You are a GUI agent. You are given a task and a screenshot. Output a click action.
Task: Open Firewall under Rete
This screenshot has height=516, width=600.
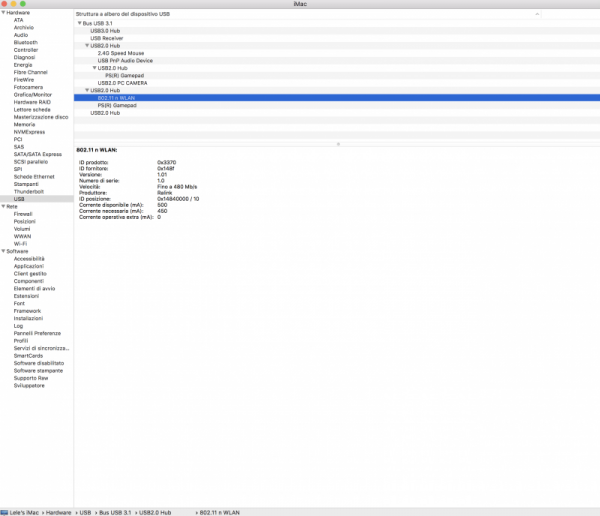point(23,214)
